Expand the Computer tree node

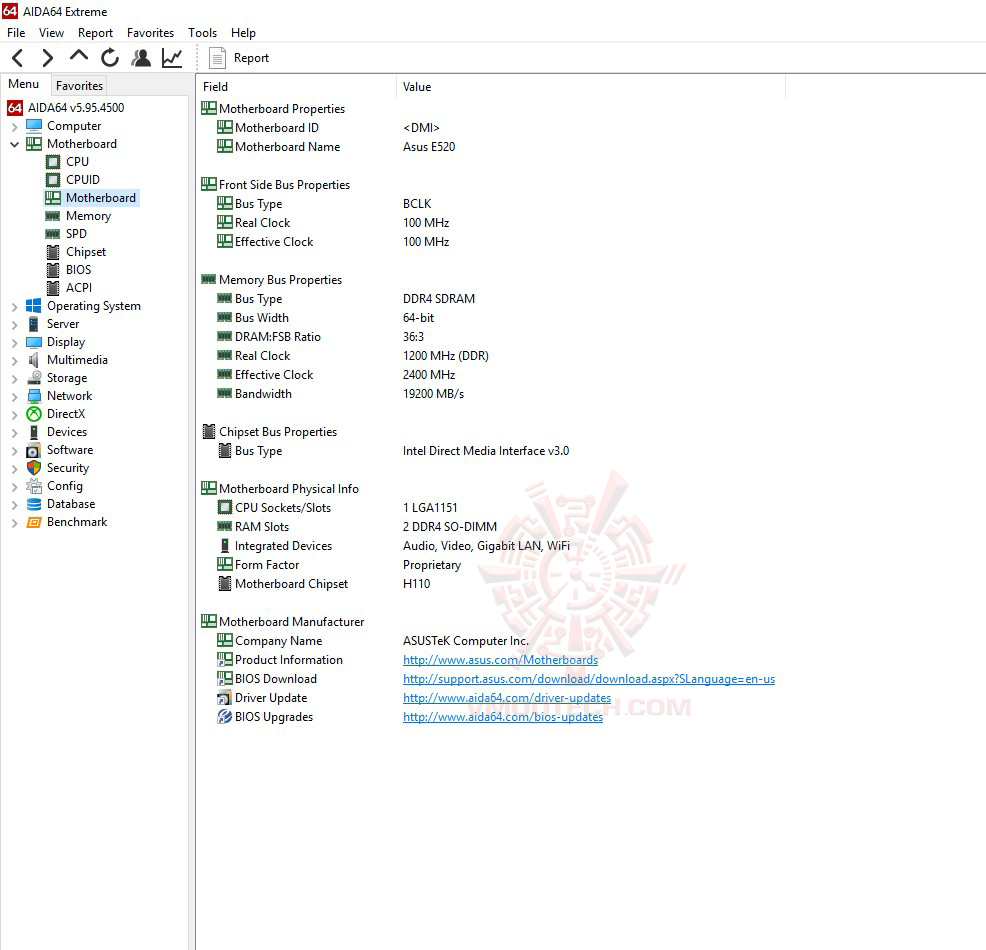(x=14, y=126)
